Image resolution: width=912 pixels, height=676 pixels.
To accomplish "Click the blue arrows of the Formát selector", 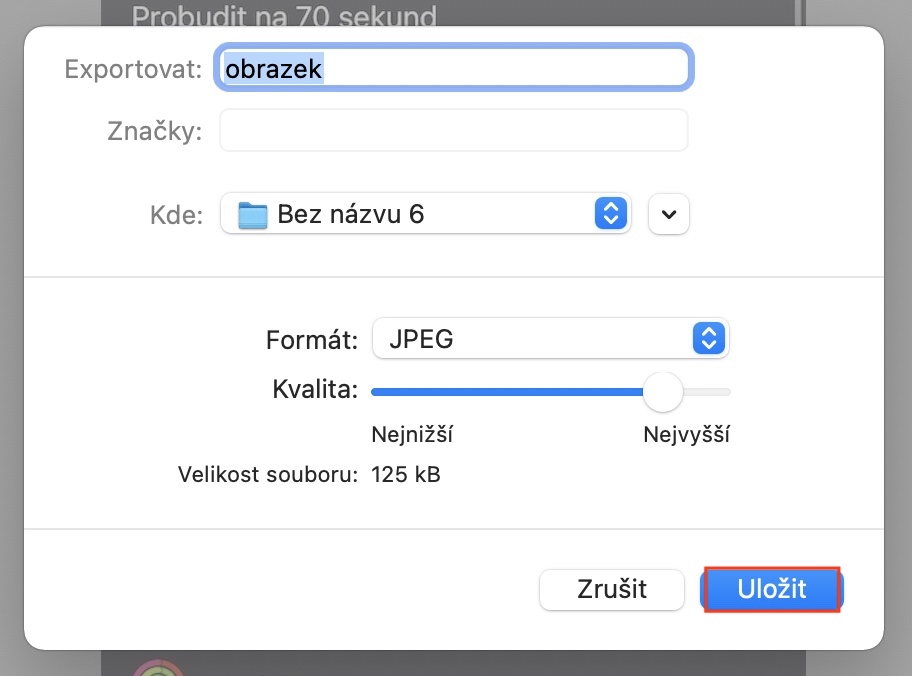I will 707,339.
